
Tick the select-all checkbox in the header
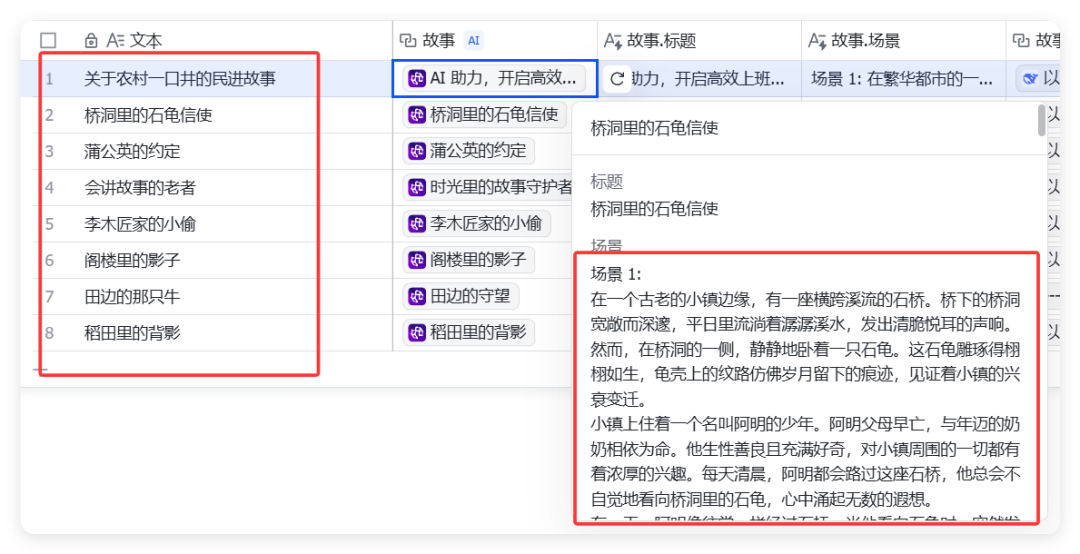click(48, 41)
